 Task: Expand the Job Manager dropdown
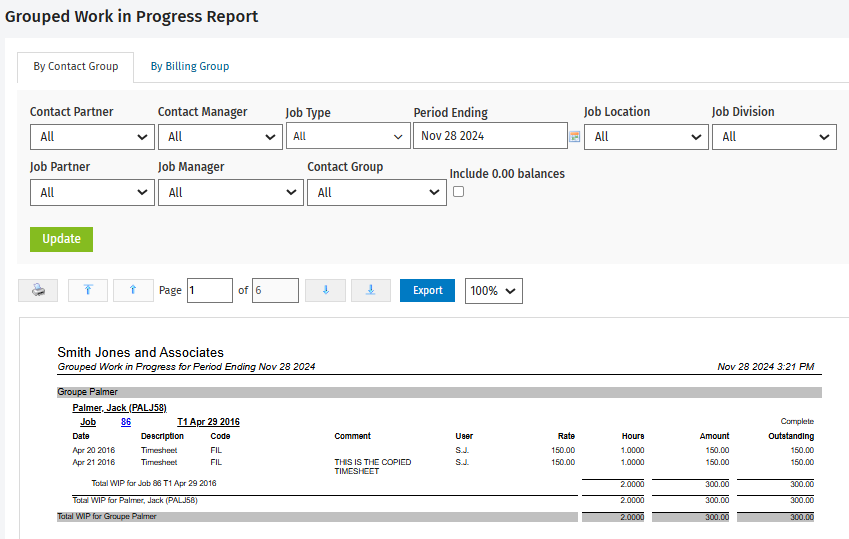[x=231, y=193]
